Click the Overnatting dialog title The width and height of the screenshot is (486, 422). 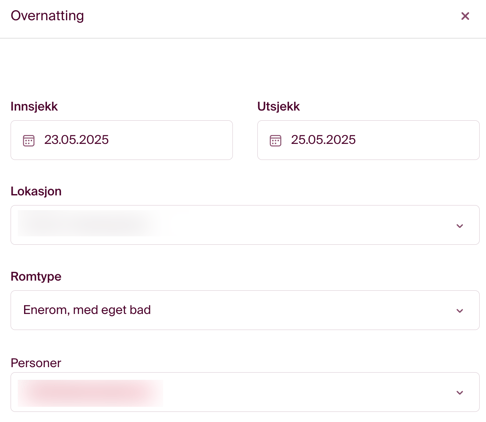click(x=47, y=16)
